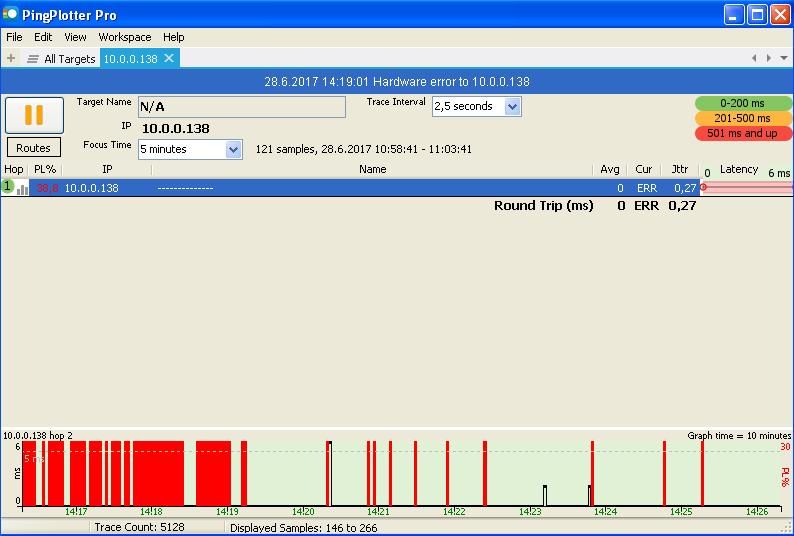Toggle the hop 1 timeline graph bar icon

pyautogui.click(x=22, y=189)
